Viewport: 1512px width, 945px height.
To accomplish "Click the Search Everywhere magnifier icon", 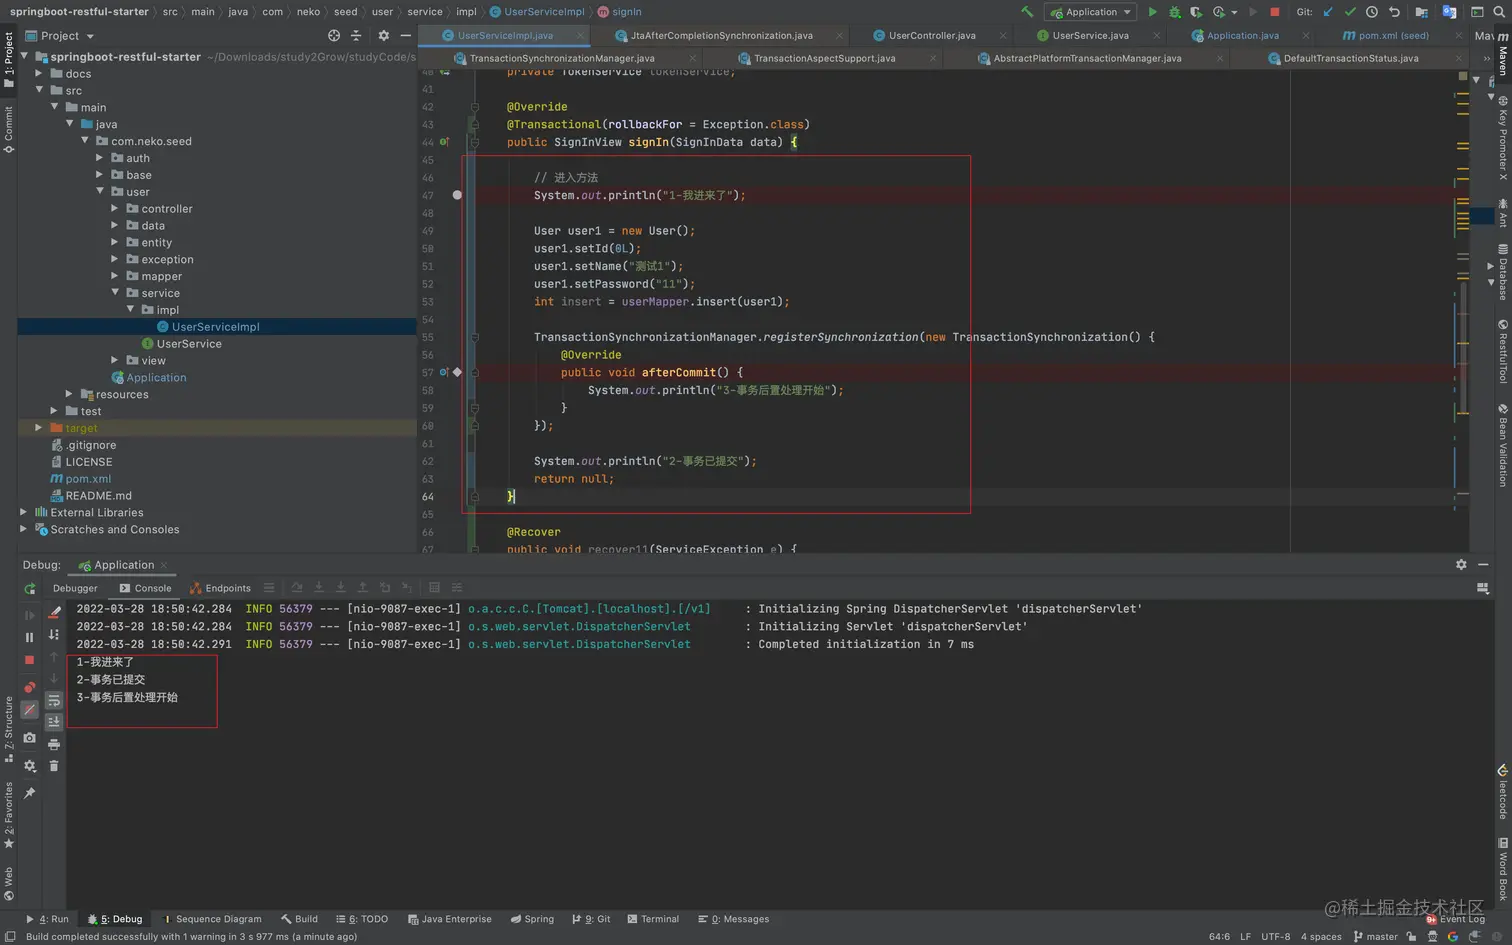I will click(x=1499, y=12).
